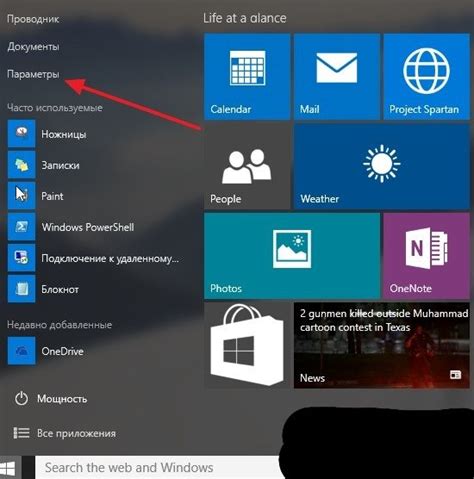This screenshot has height=479, width=474.
Task: Launch the OneNote tile
Action: pyautogui.click(x=426, y=256)
